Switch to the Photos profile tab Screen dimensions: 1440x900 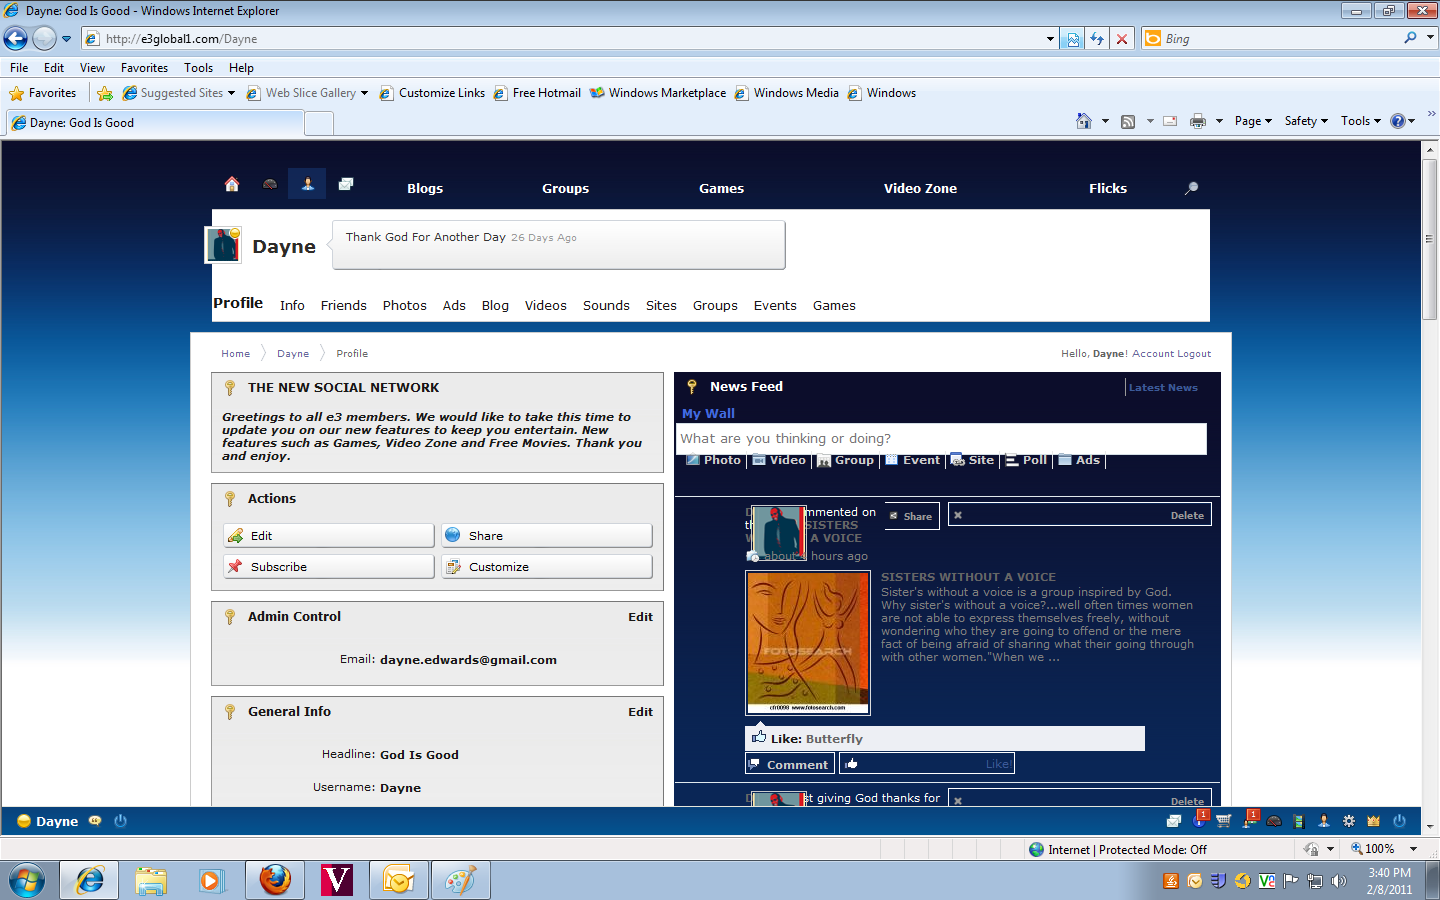(405, 305)
